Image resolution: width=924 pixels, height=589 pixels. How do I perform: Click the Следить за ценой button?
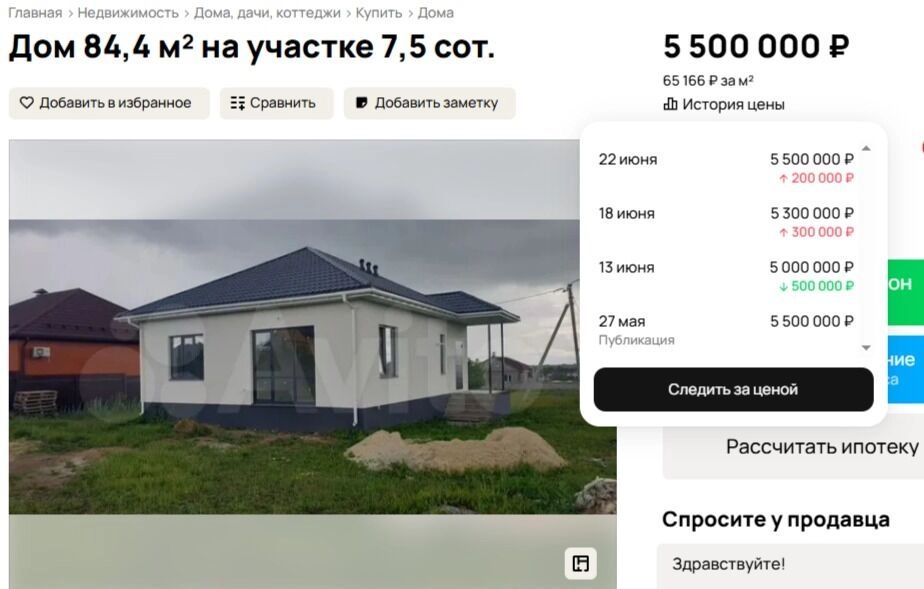pyautogui.click(x=733, y=389)
